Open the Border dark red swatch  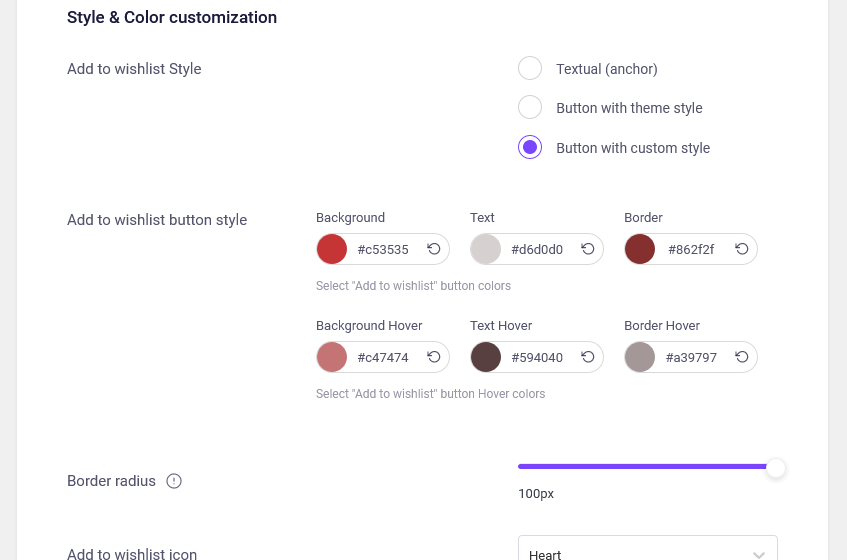pos(640,249)
